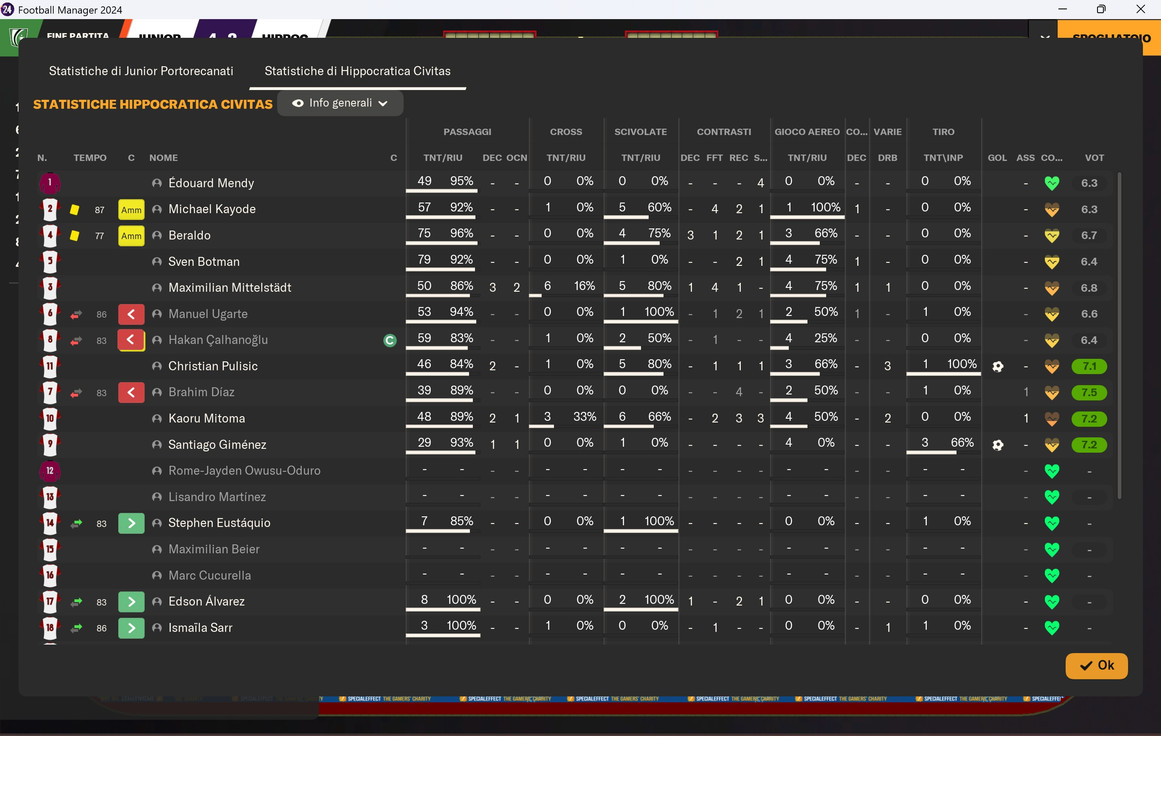The height and width of the screenshot is (800, 1161).
Task: Click Brahim Díaz's 7.5 rating badge
Action: (x=1088, y=393)
